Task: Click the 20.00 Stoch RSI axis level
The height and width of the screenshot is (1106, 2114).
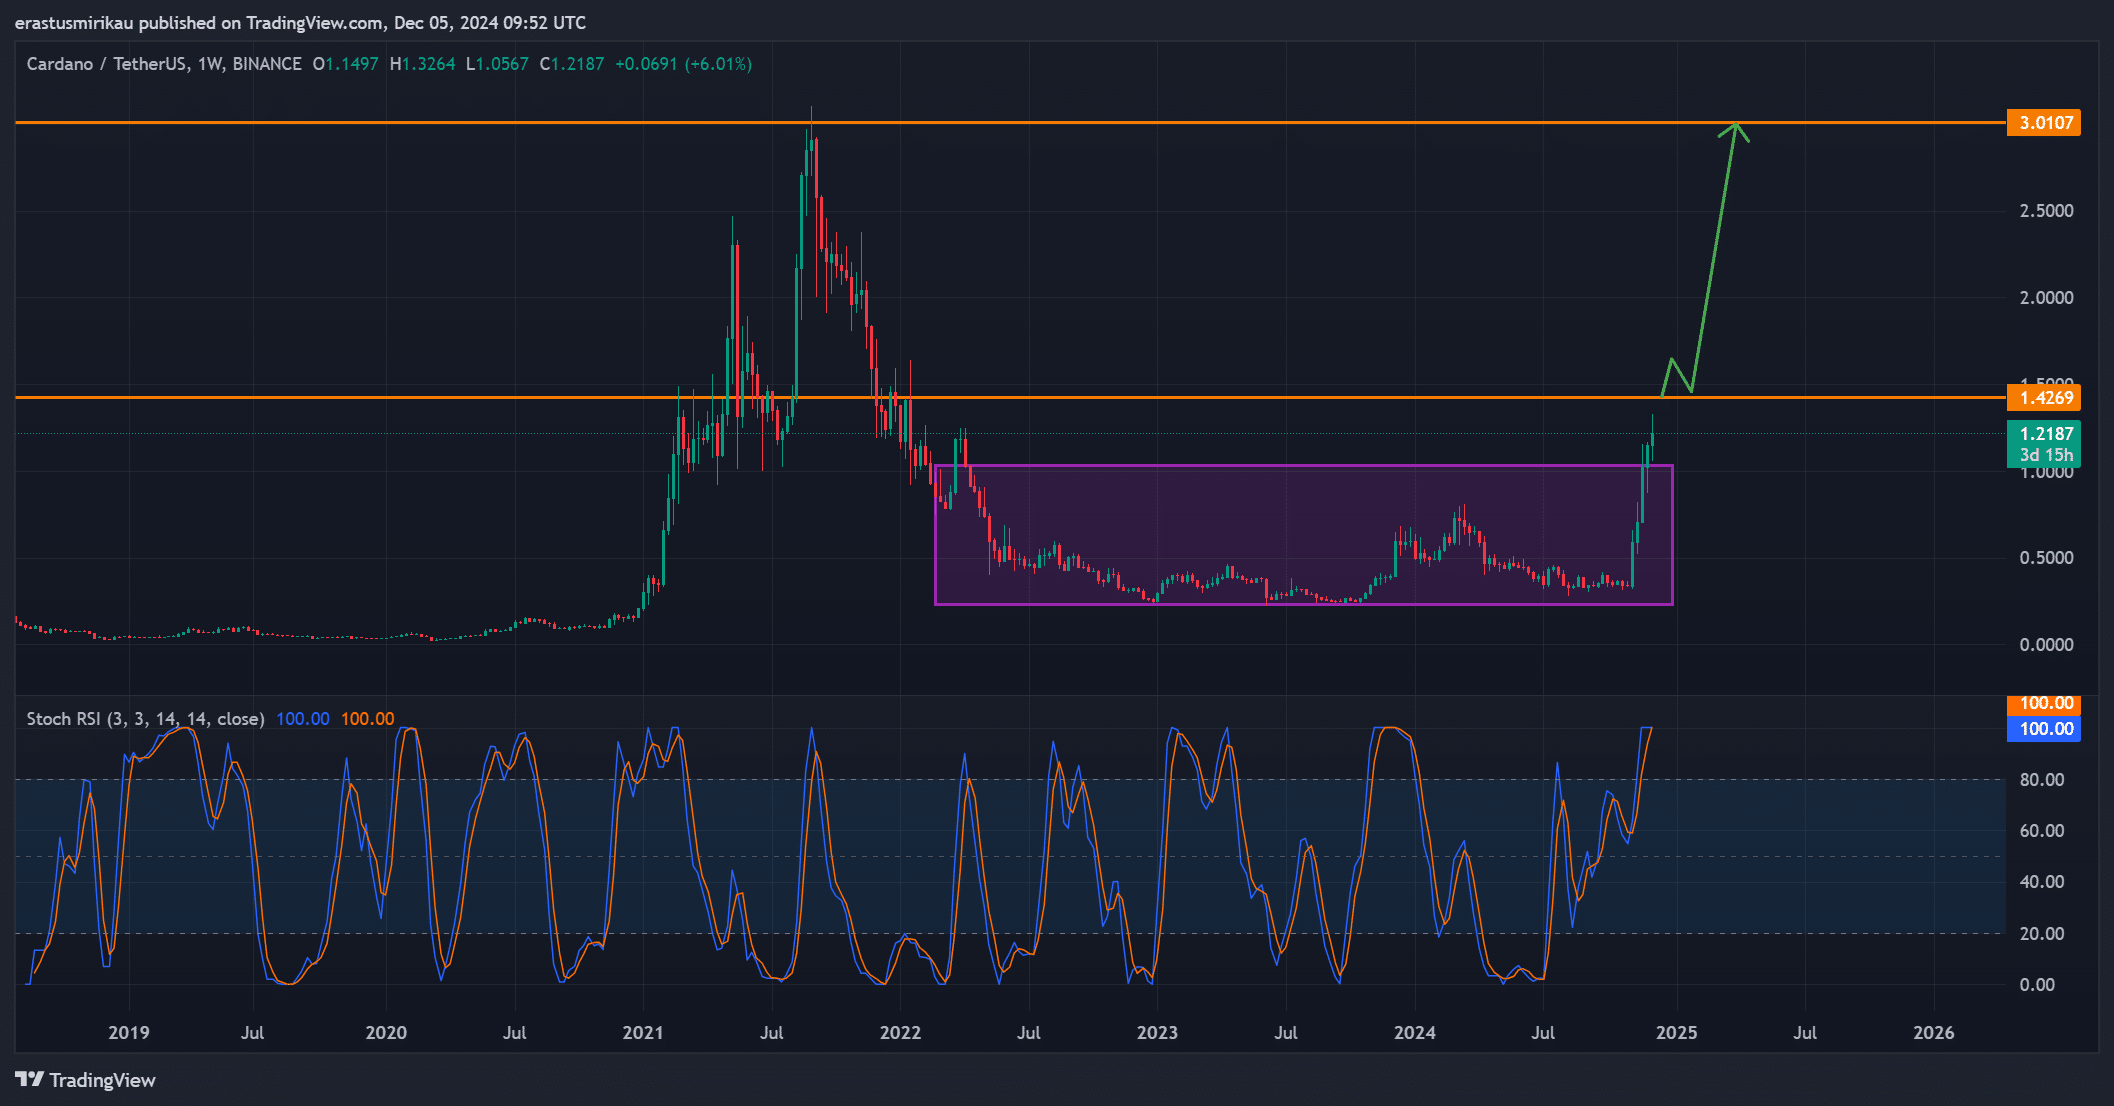Action: pyautogui.click(x=2041, y=934)
